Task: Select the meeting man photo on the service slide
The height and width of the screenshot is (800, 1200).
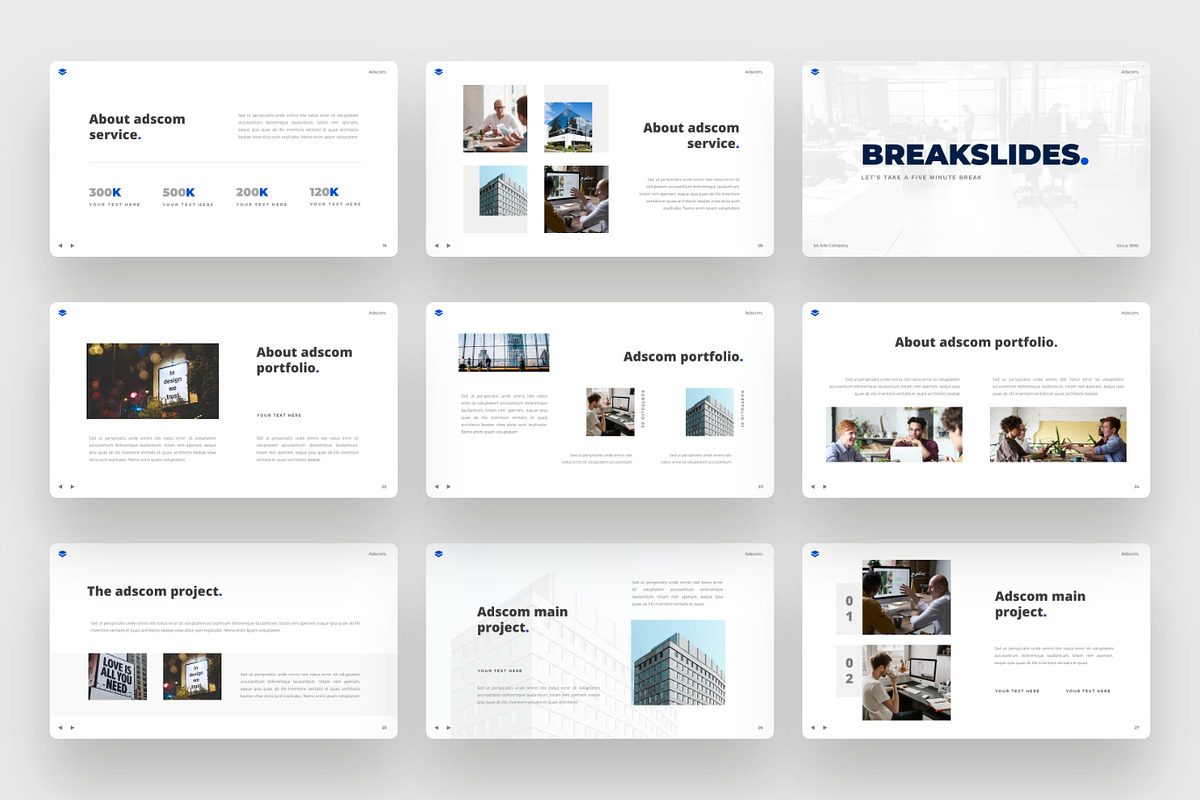Action: point(495,118)
